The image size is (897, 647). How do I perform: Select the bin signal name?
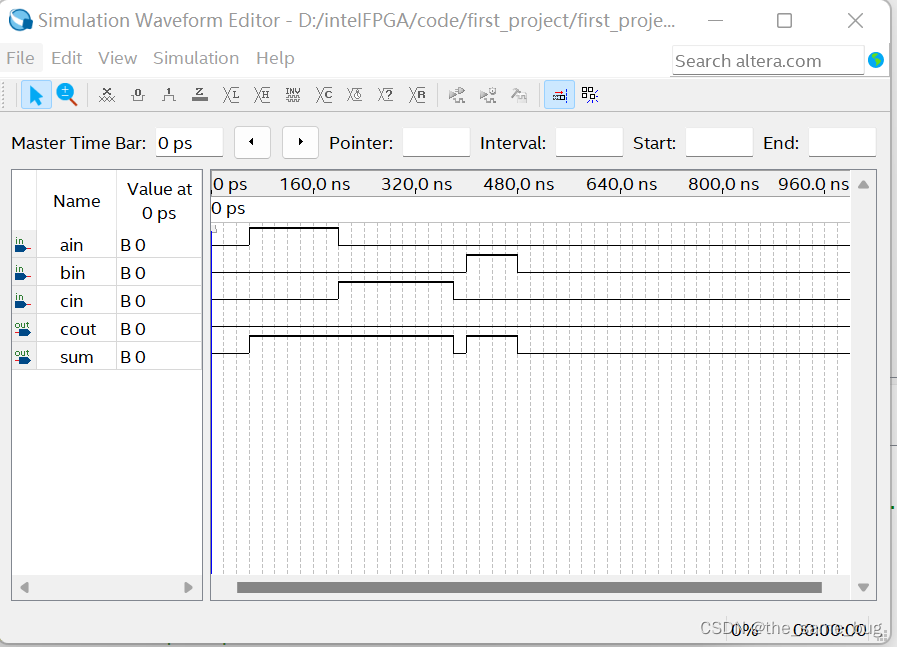[x=73, y=273]
